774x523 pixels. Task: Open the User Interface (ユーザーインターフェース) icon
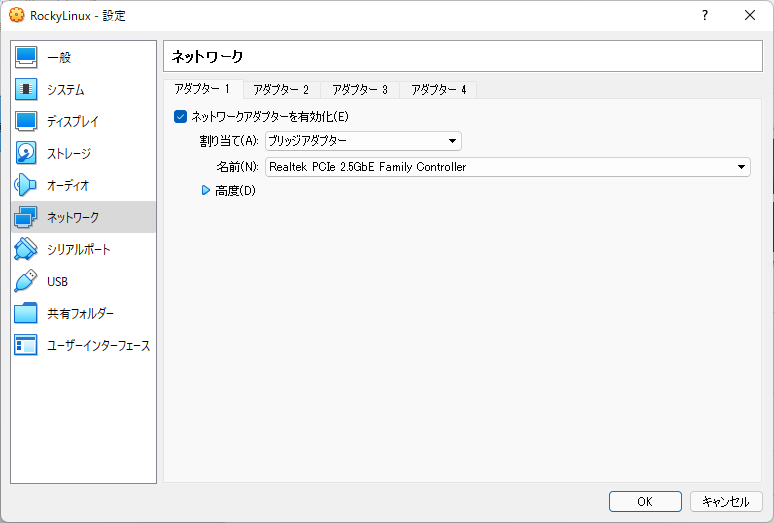pos(26,346)
